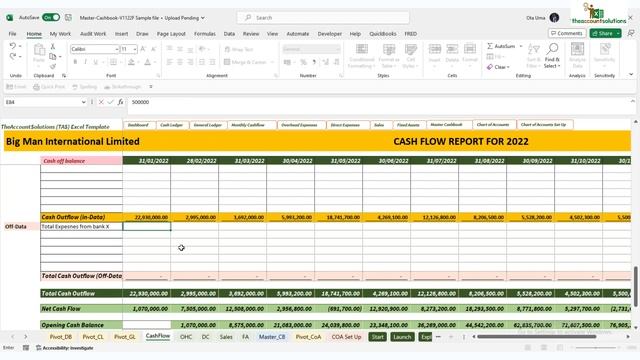
Task: Click Sort & Filter
Action: coord(533,56)
